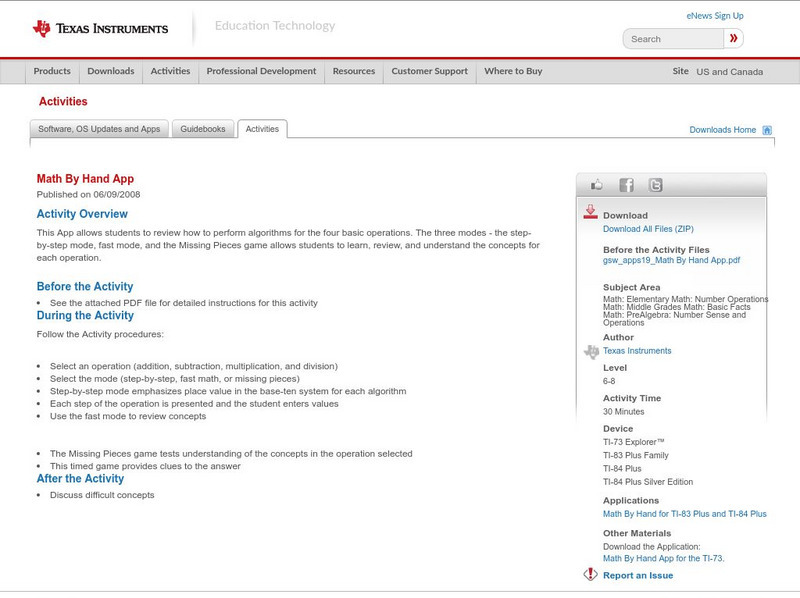The image size is (800, 598).
Task: Click the Texas Instruments logo
Action: point(100,28)
